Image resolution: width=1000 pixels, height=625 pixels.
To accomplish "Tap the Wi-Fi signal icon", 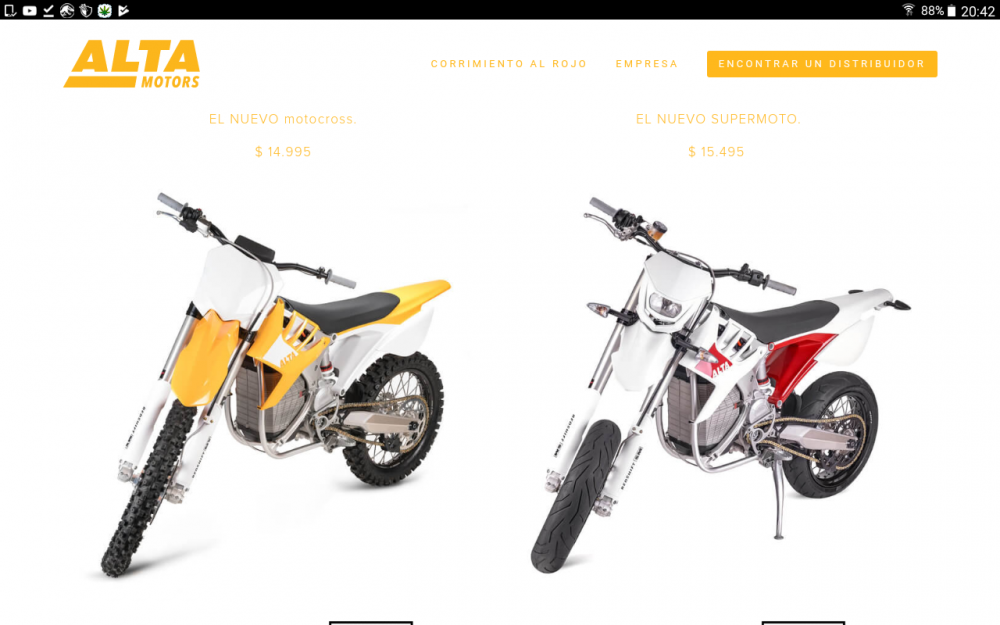I will (908, 10).
